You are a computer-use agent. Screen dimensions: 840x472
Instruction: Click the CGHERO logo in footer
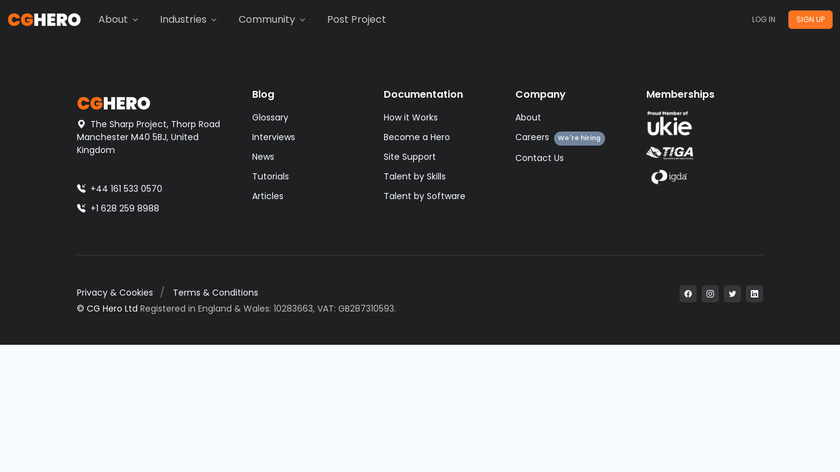coord(113,103)
